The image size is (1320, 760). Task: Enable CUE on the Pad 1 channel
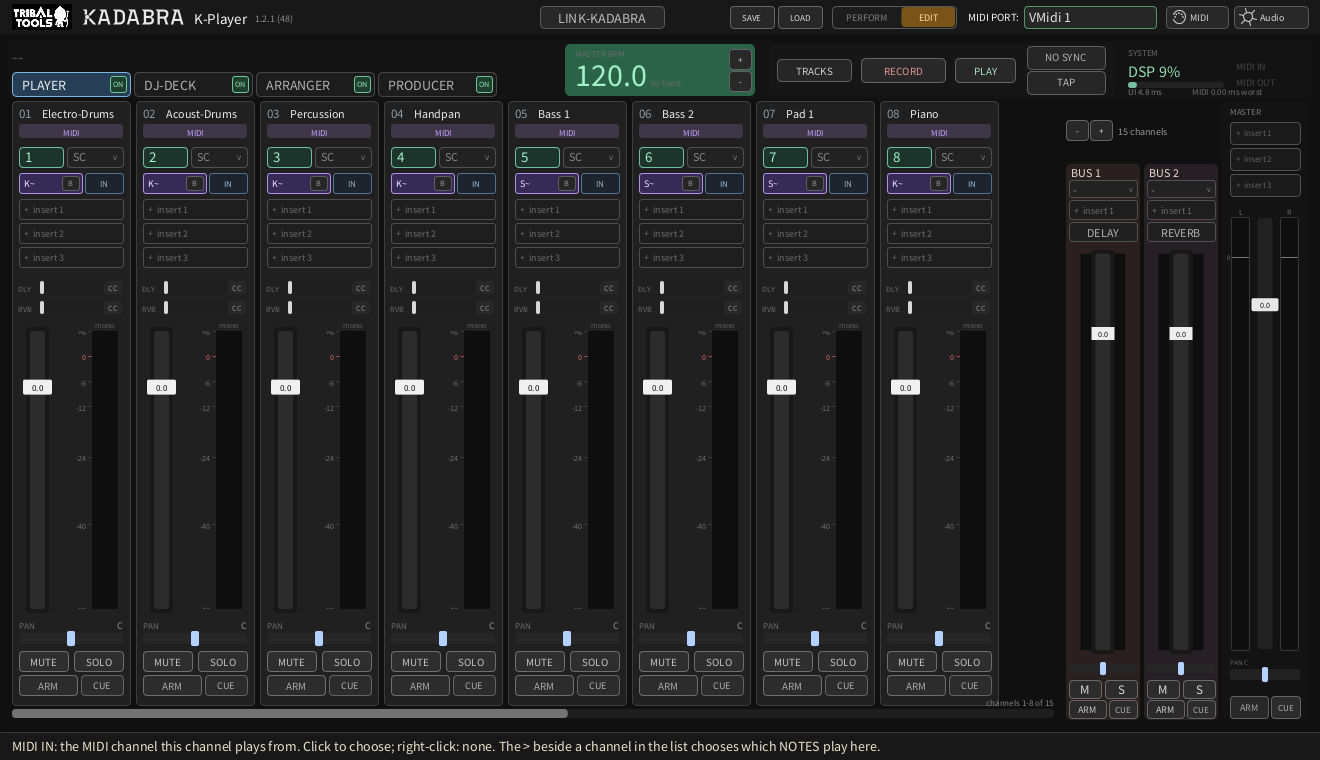pyautogui.click(x=846, y=686)
